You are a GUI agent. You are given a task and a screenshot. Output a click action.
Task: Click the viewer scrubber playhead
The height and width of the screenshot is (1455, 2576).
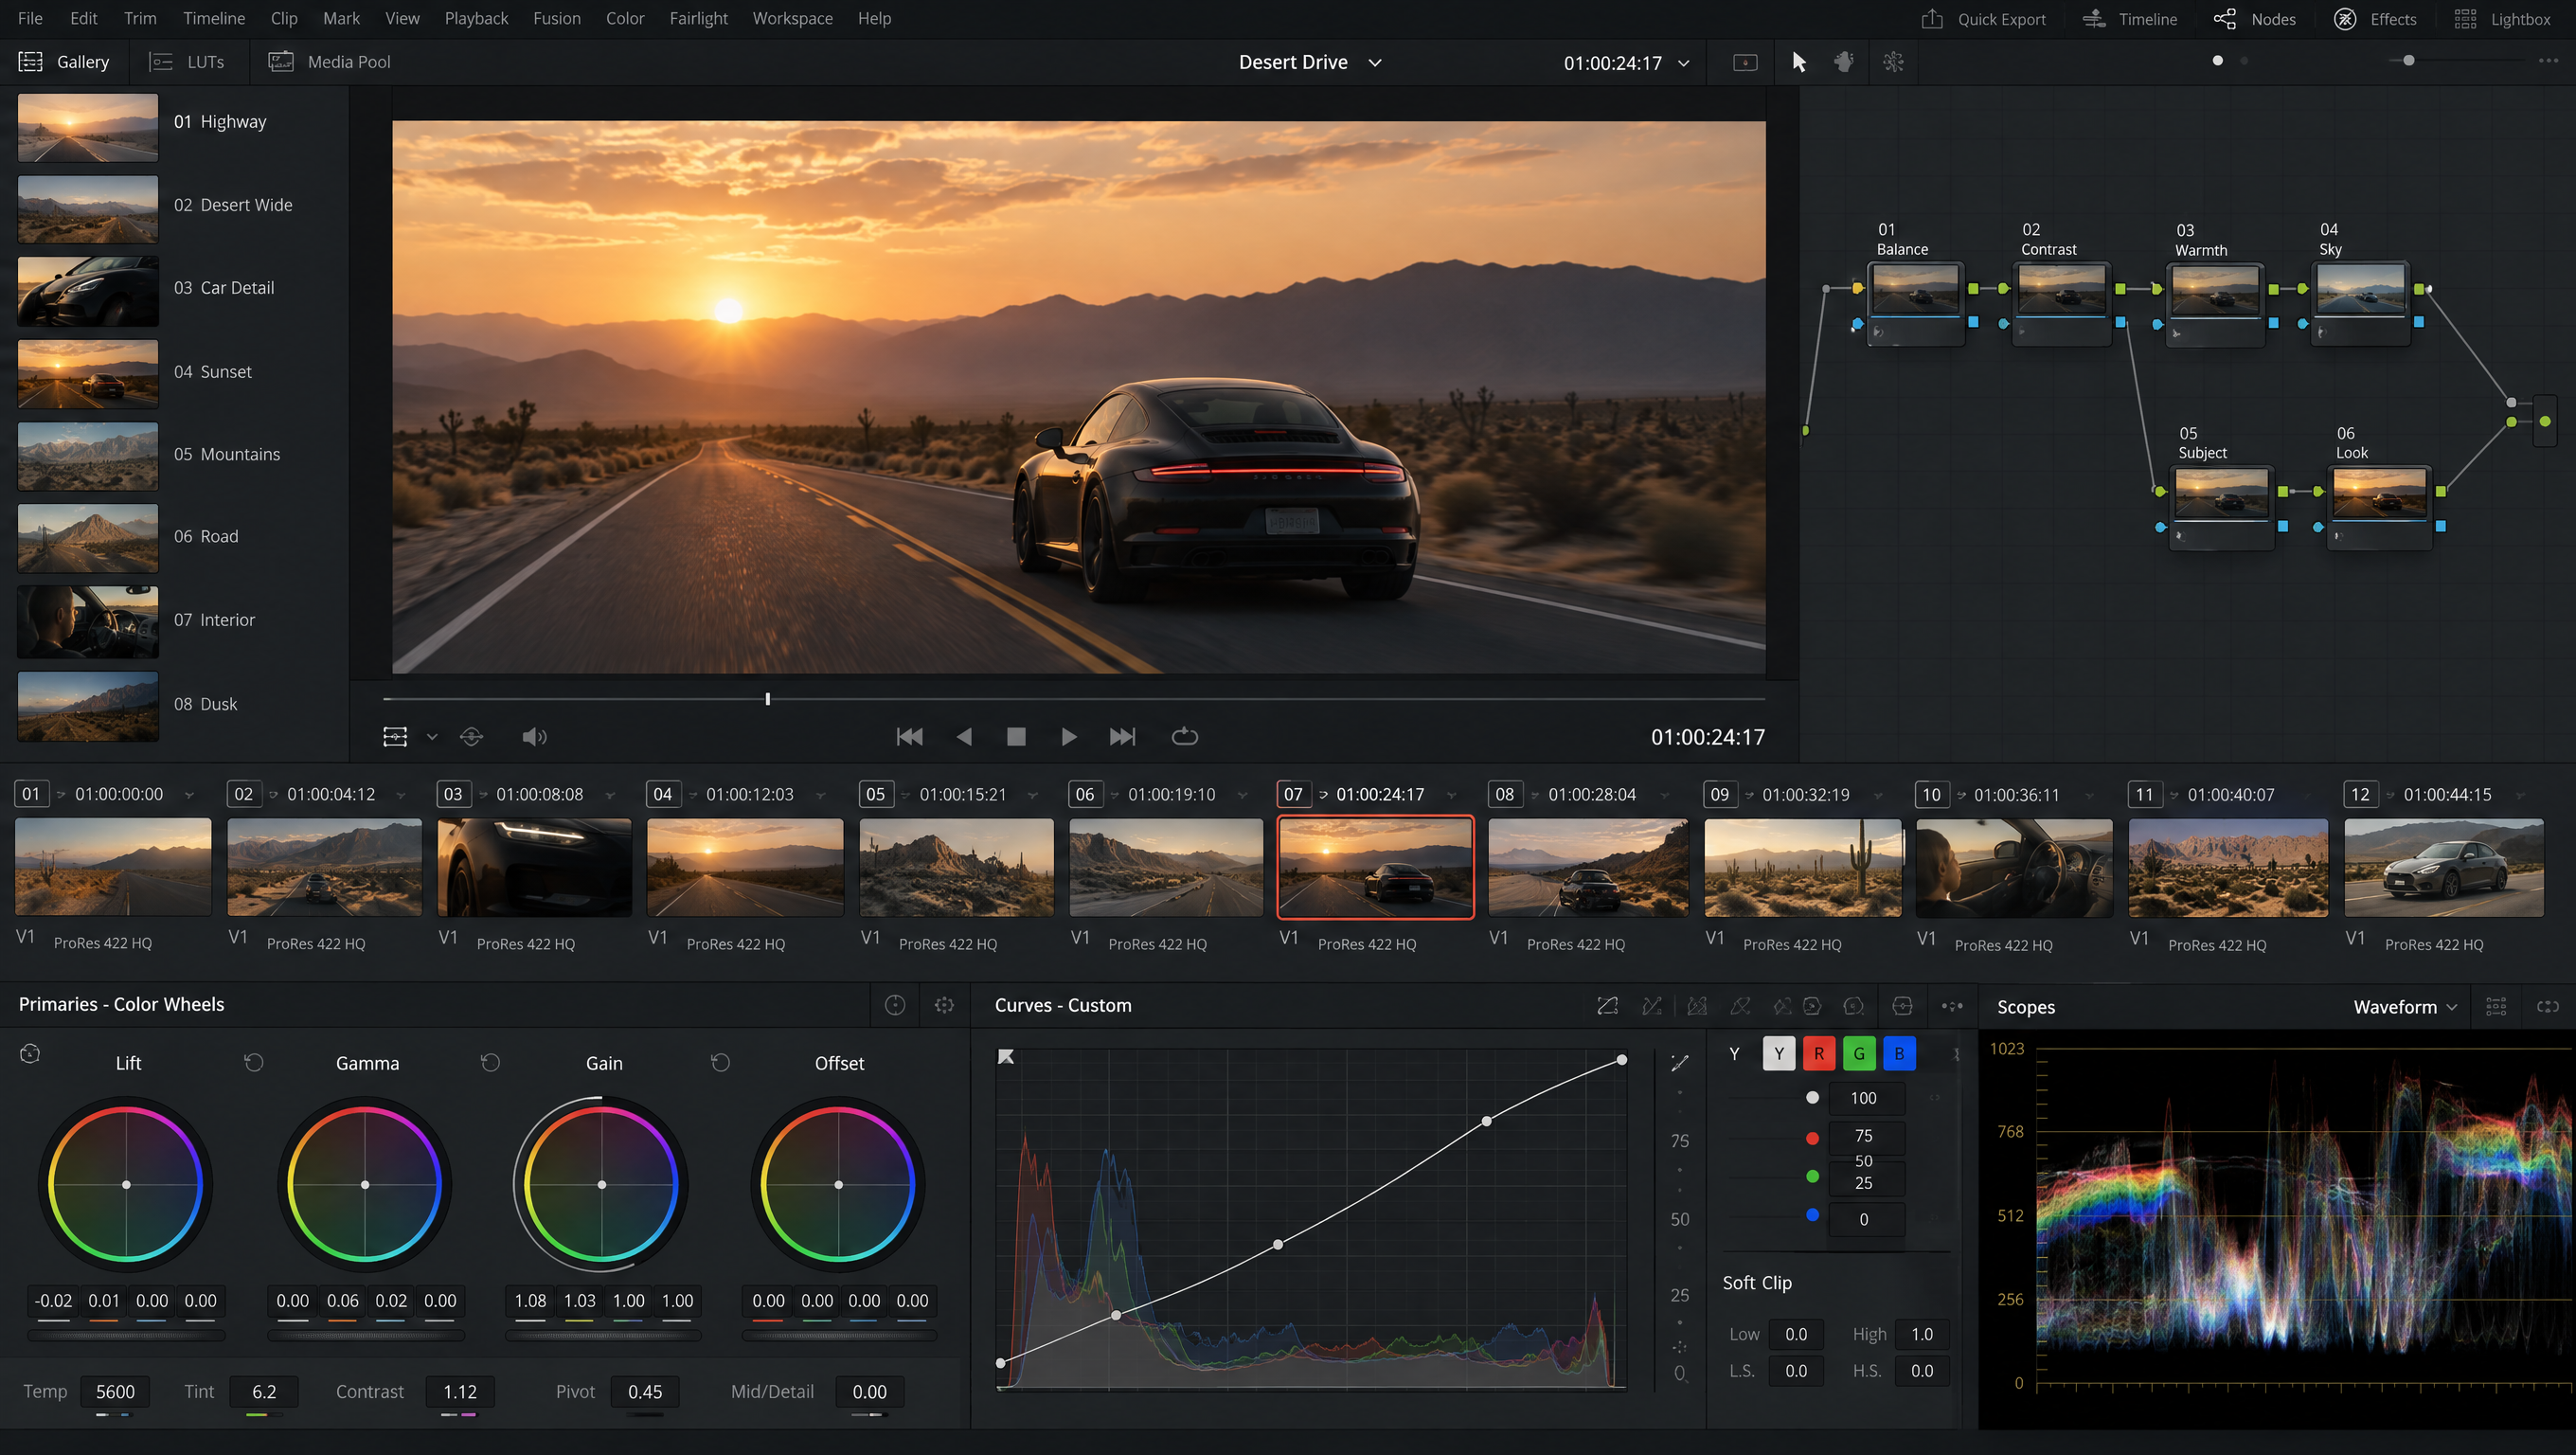[767, 699]
